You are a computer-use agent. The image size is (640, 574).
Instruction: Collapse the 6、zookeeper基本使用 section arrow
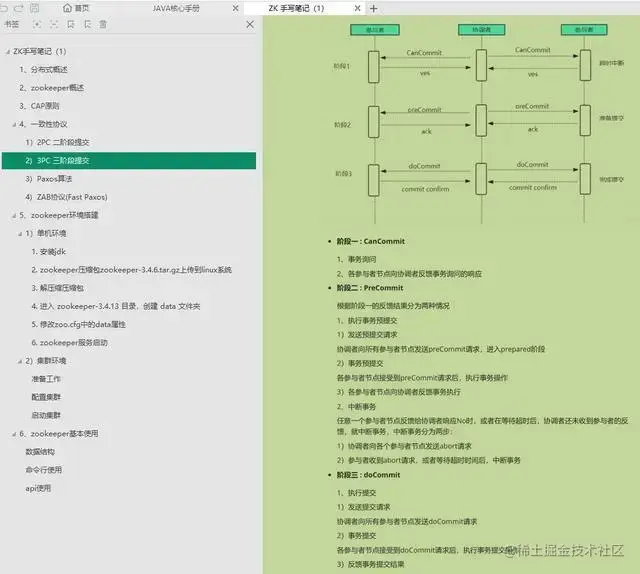tap(14, 434)
